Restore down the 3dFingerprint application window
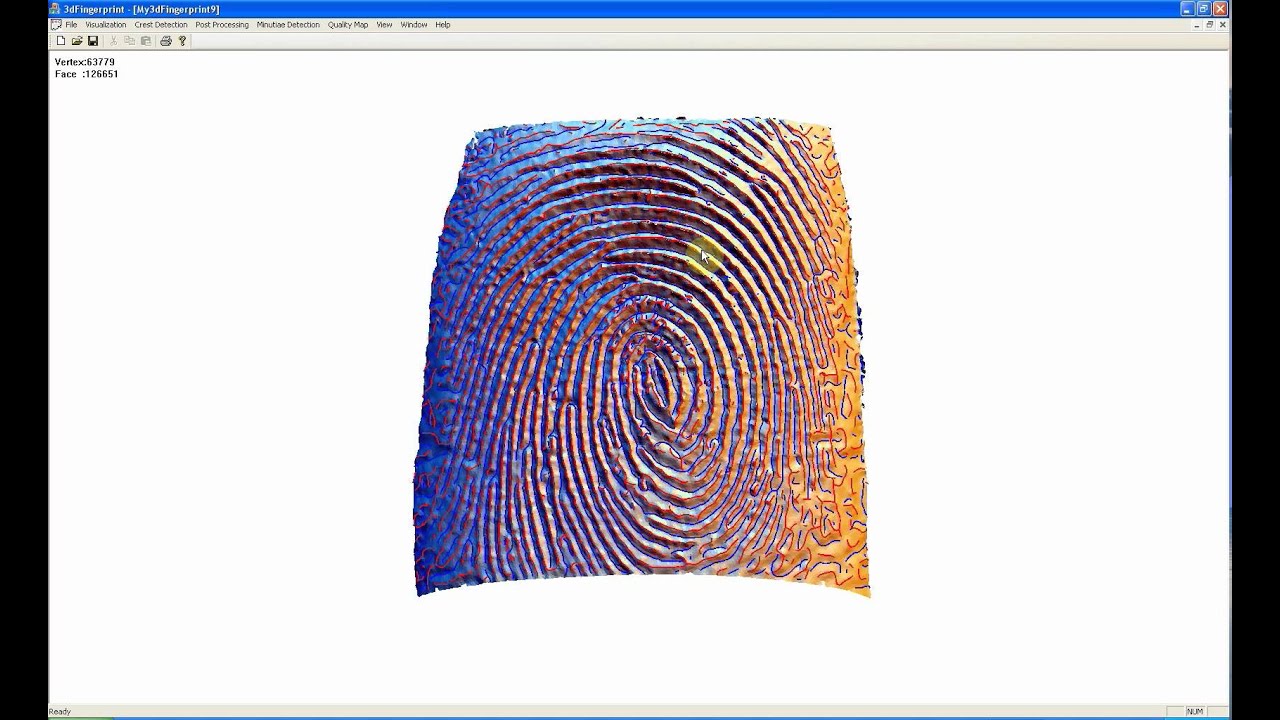Image resolution: width=1280 pixels, height=720 pixels. pos(1204,9)
